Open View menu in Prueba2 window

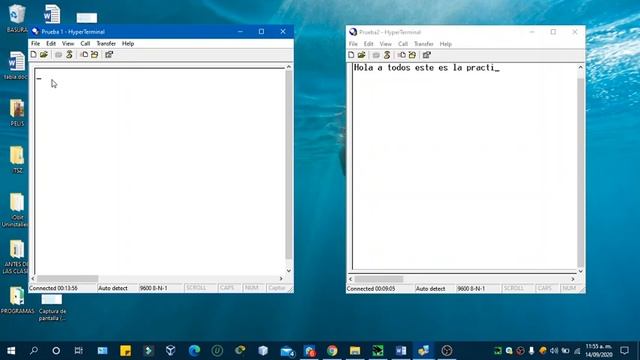(385, 44)
